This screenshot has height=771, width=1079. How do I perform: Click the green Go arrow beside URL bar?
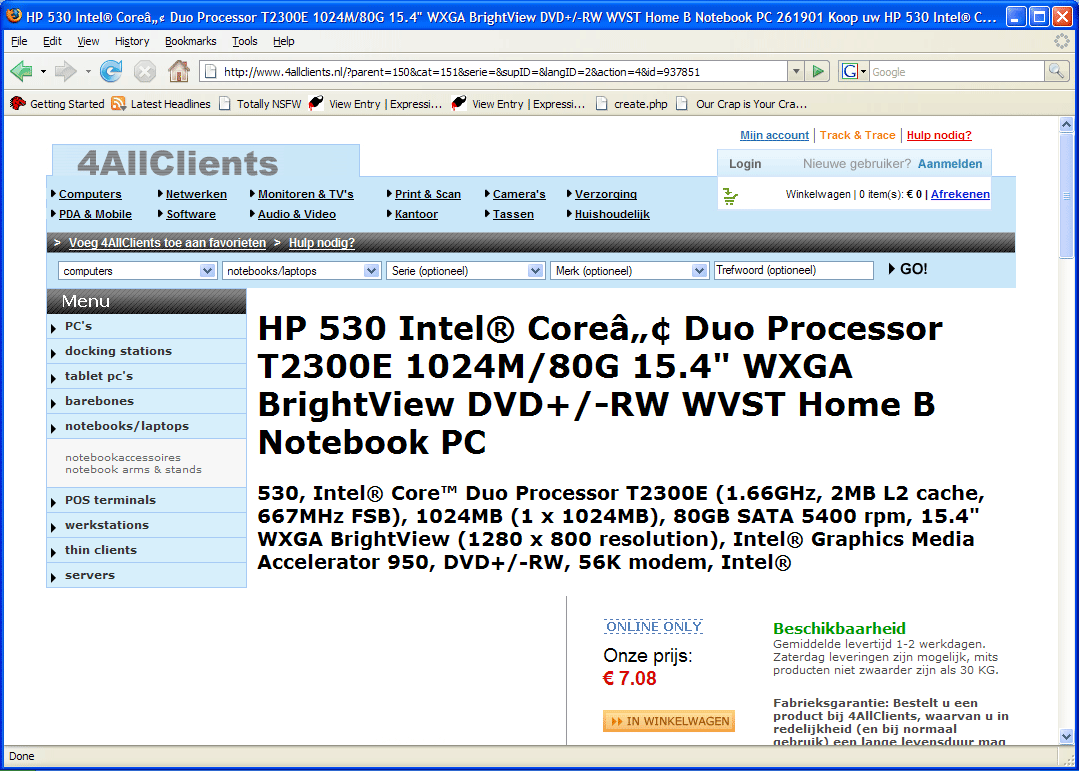pos(818,72)
